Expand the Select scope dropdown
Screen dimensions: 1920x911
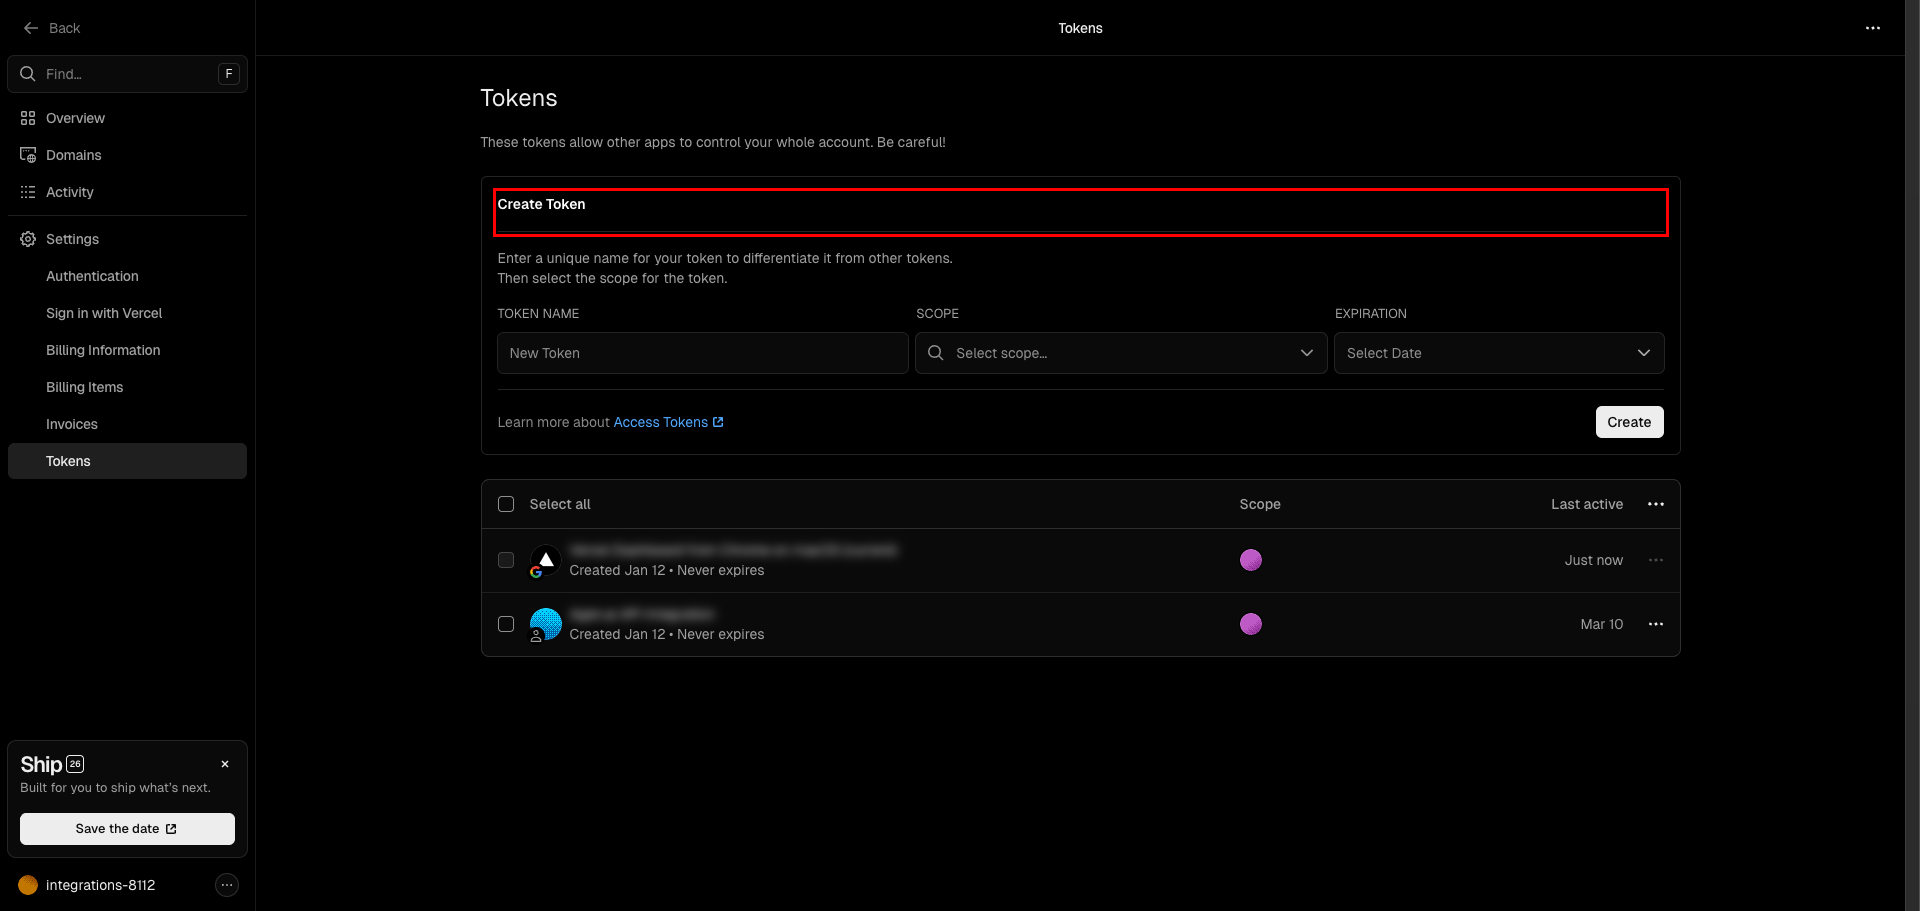click(1121, 353)
